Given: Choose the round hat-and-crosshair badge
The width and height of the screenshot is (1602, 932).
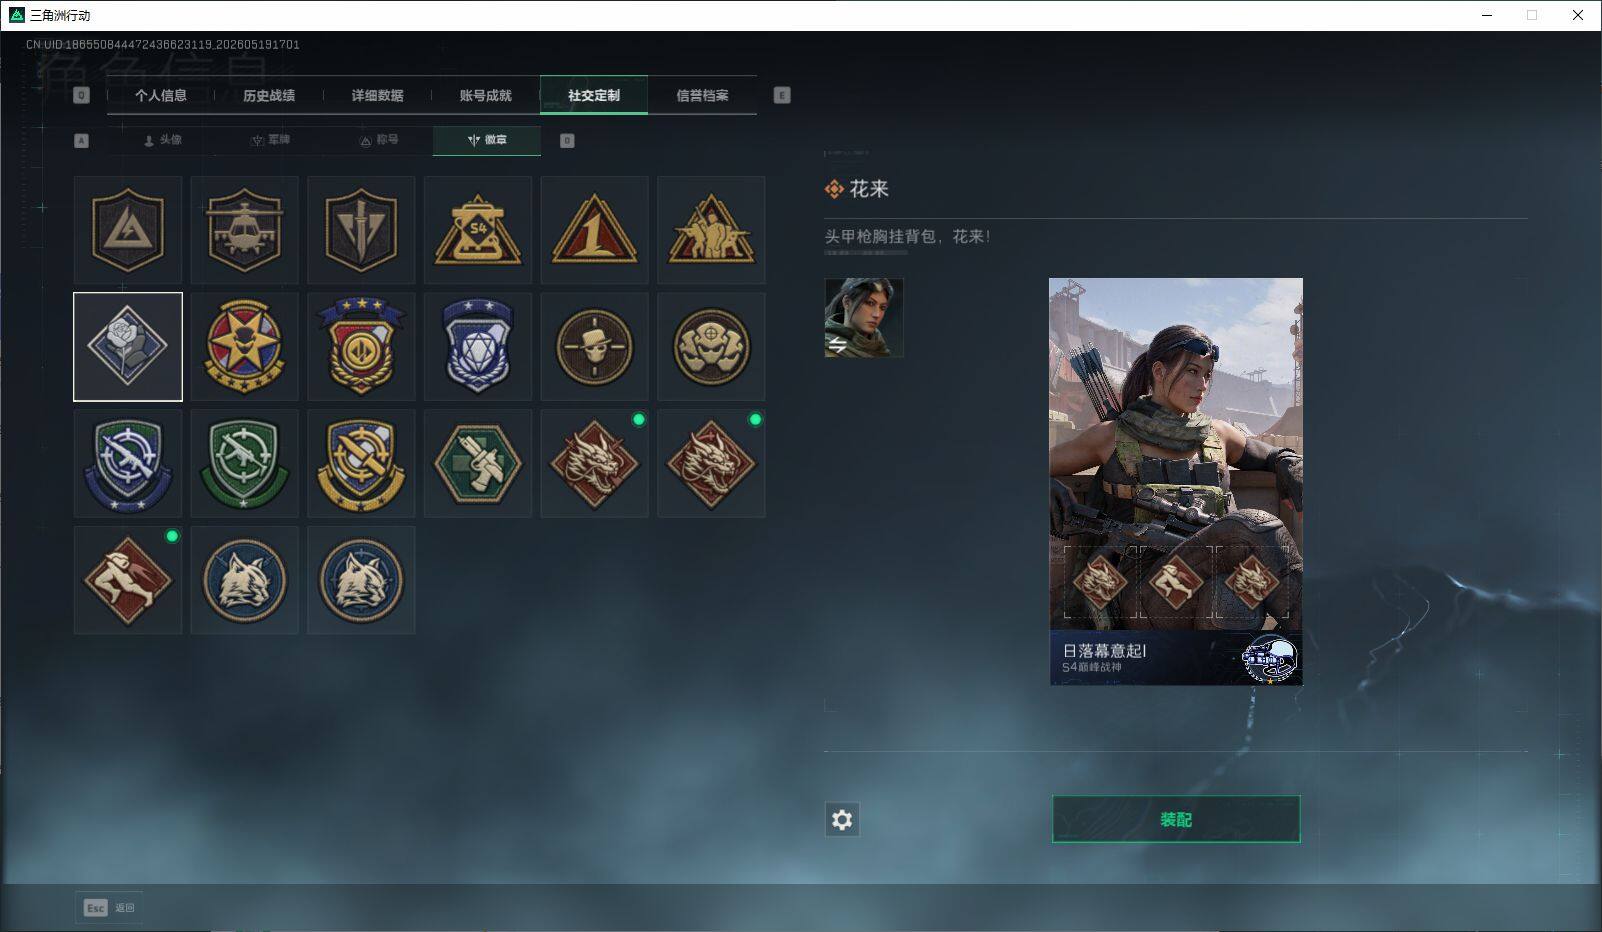Looking at the screenshot, I should [595, 347].
